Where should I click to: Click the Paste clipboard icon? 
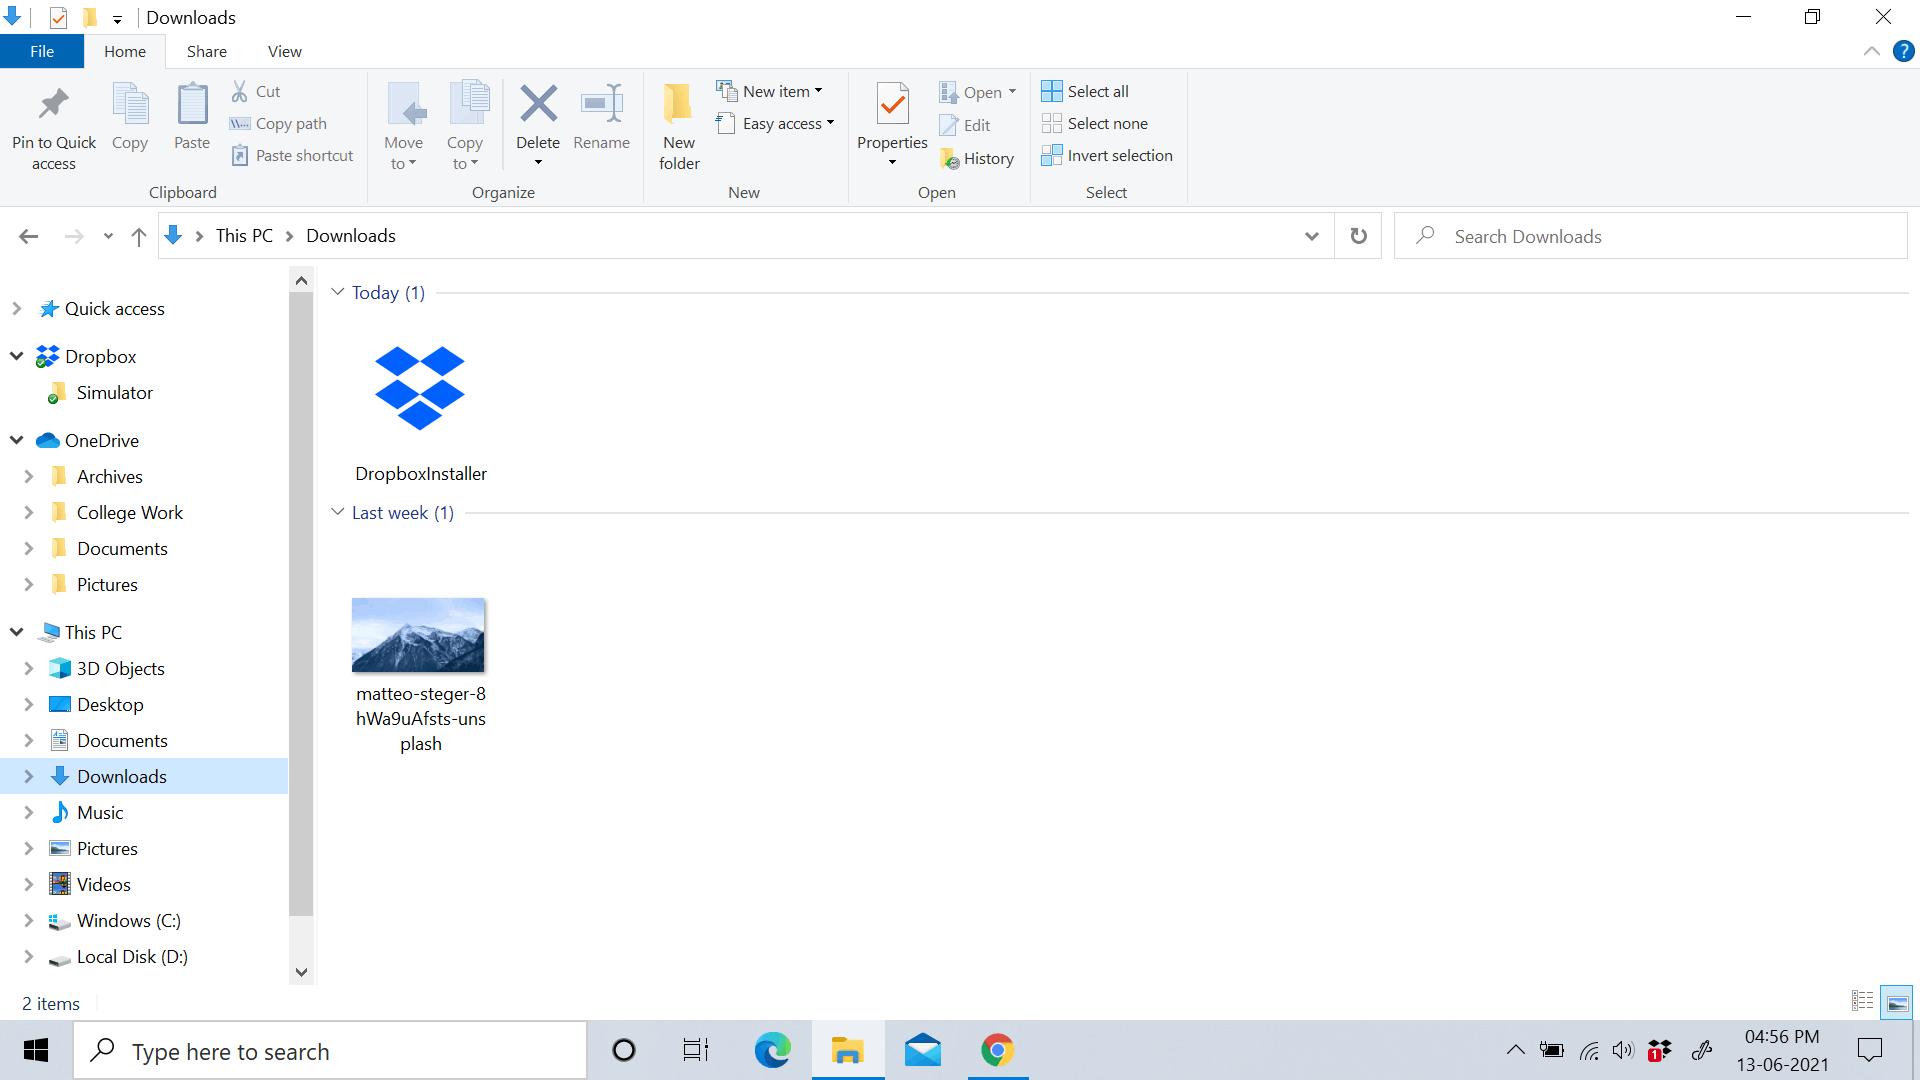coord(192,104)
